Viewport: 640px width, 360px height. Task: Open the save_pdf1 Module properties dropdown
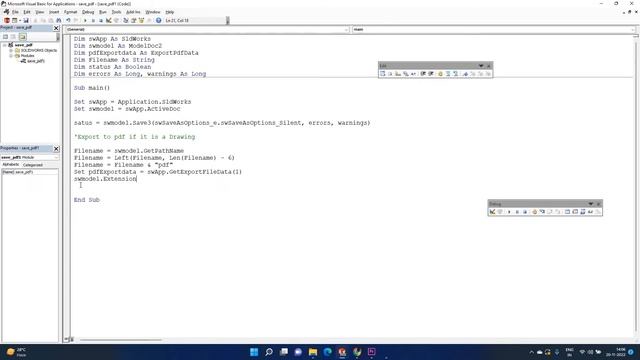click(30, 157)
